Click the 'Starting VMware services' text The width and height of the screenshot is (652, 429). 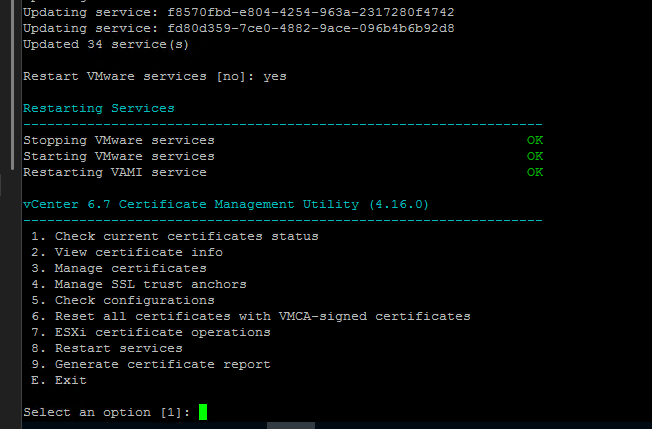click(x=119, y=156)
